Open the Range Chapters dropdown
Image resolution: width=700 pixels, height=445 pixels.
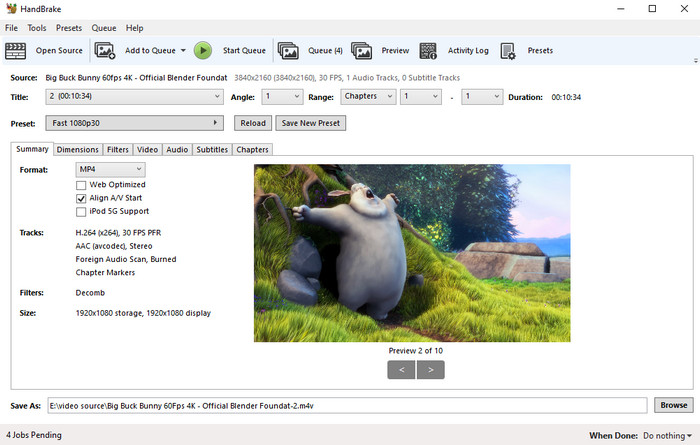[366, 97]
